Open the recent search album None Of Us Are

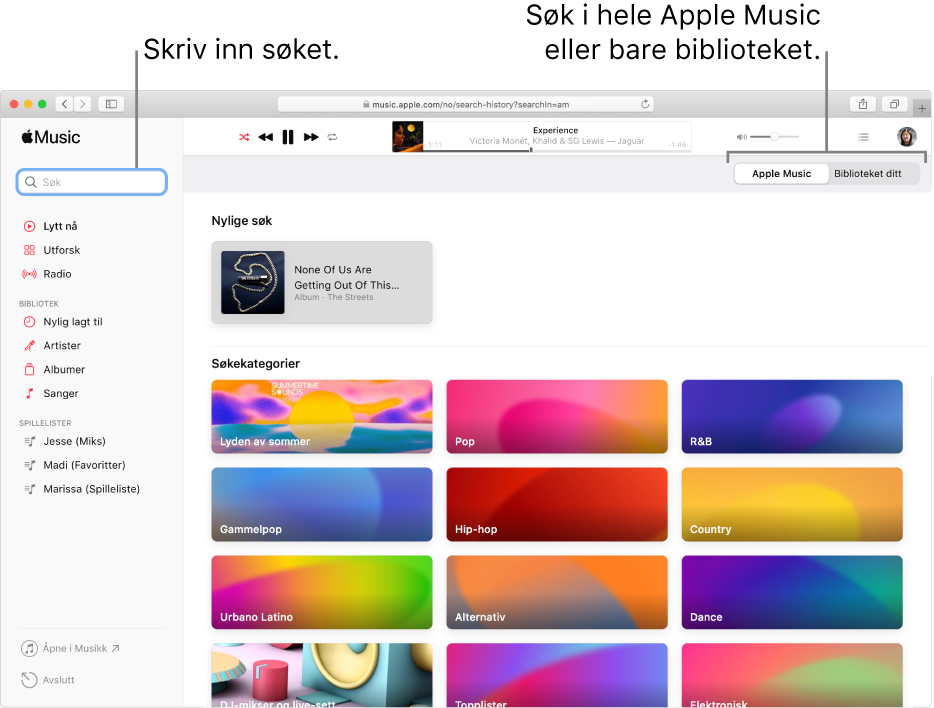click(x=322, y=282)
